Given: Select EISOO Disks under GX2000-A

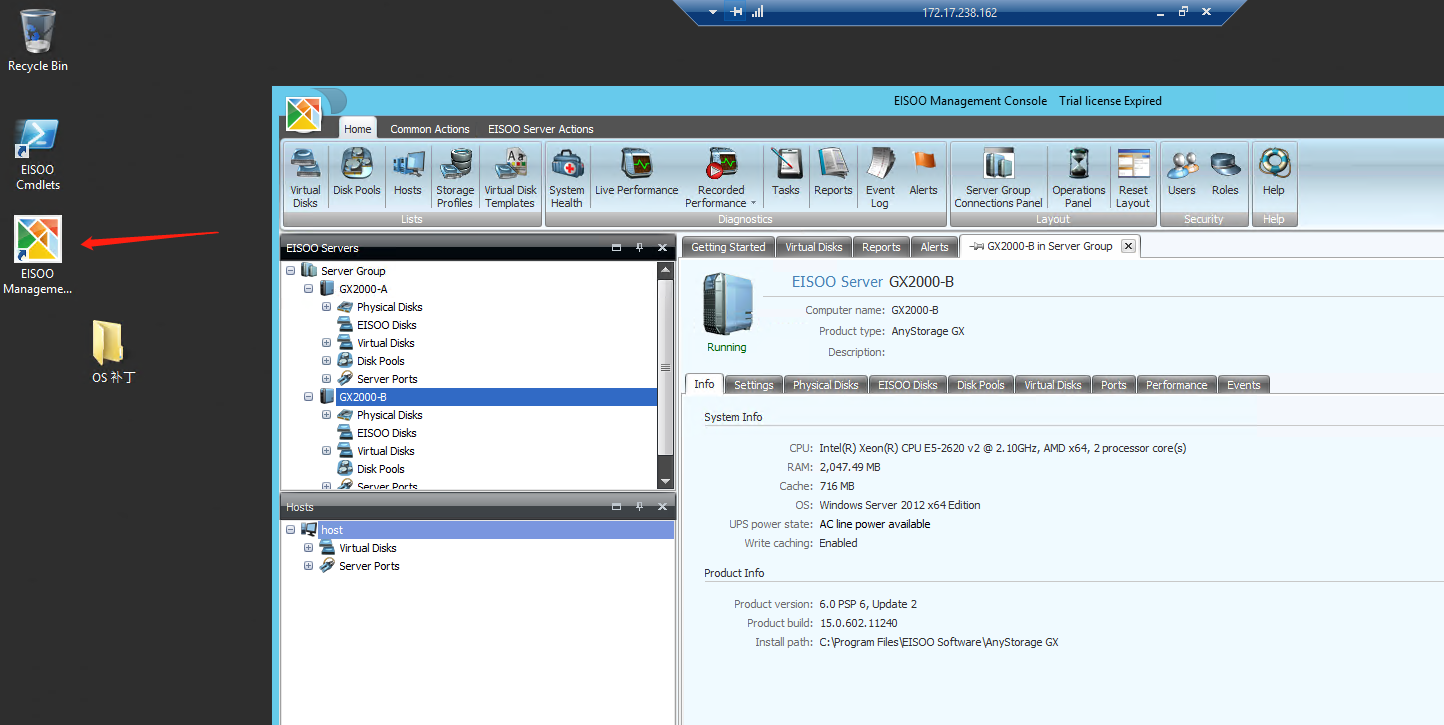Looking at the screenshot, I should tap(386, 325).
